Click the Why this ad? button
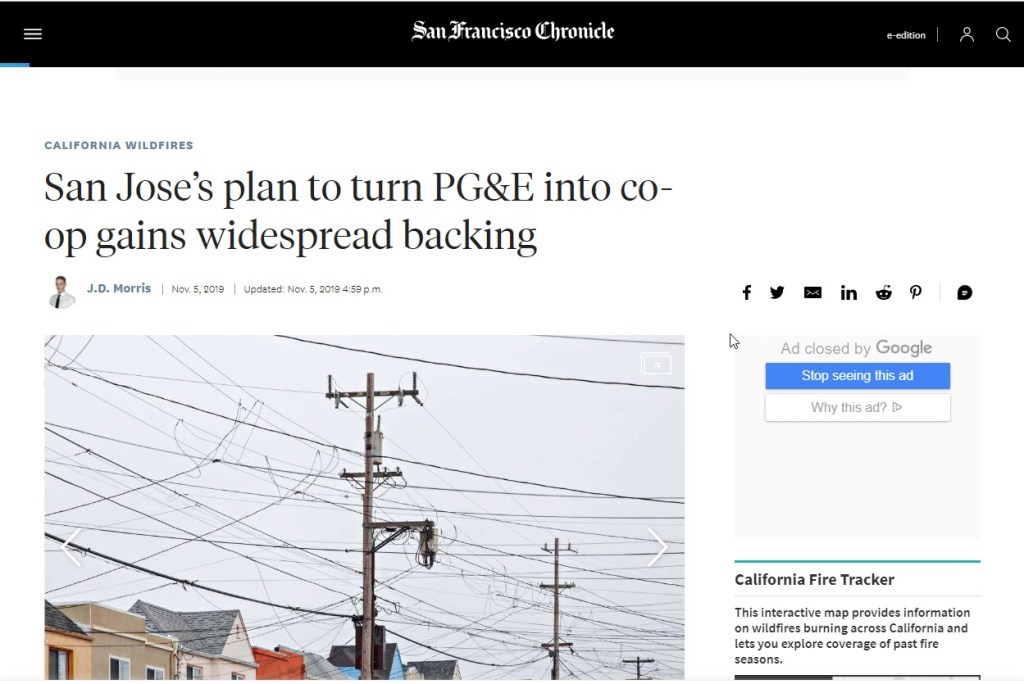The image size is (1024, 684). [x=857, y=408]
